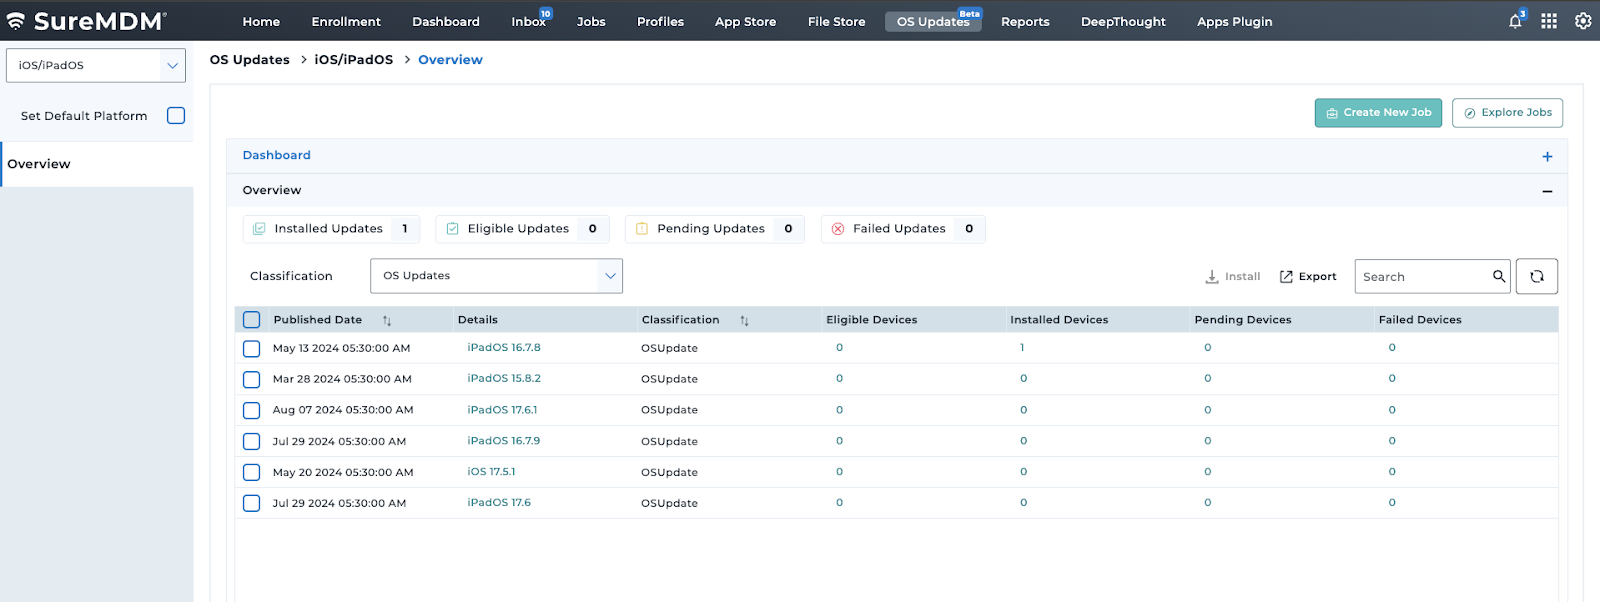Click the Failed Updates count tile
The width and height of the screenshot is (1600, 602).
click(903, 229)
